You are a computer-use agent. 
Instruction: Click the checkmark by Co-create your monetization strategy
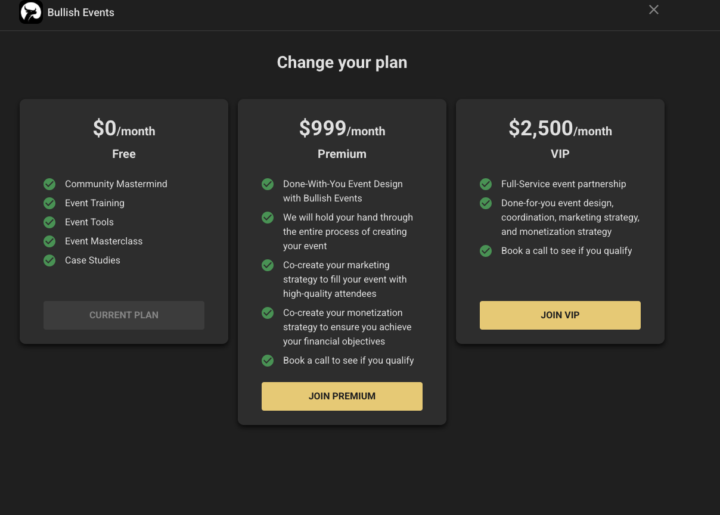(267, 313)
